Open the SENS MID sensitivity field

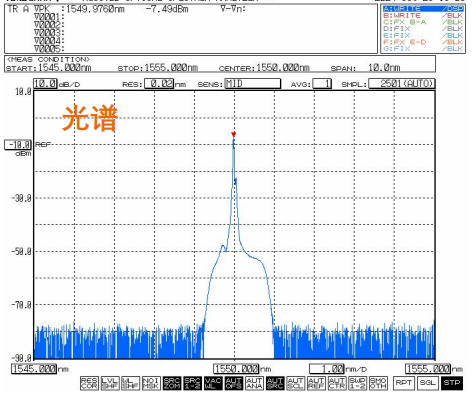(x=253, y=83)
